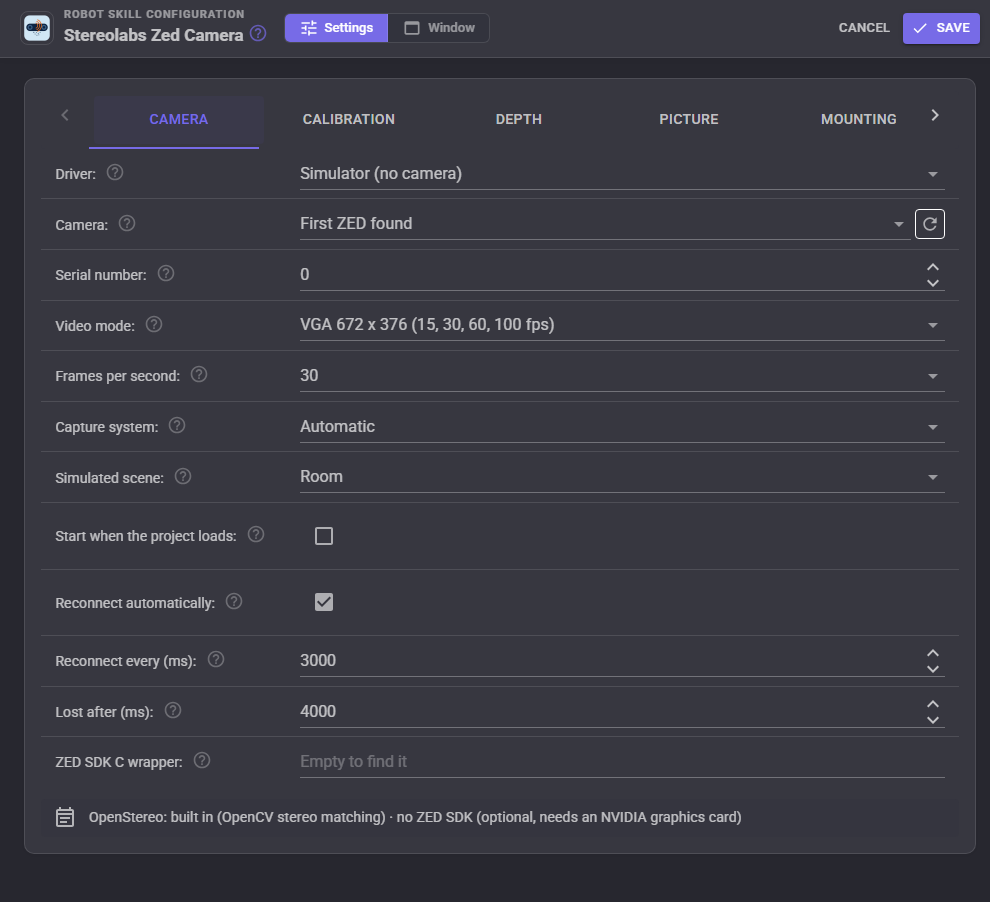Click the ZED SDK C wrapper path field
The width and height of the screenshot is (990, 902).
click(622, 762)
